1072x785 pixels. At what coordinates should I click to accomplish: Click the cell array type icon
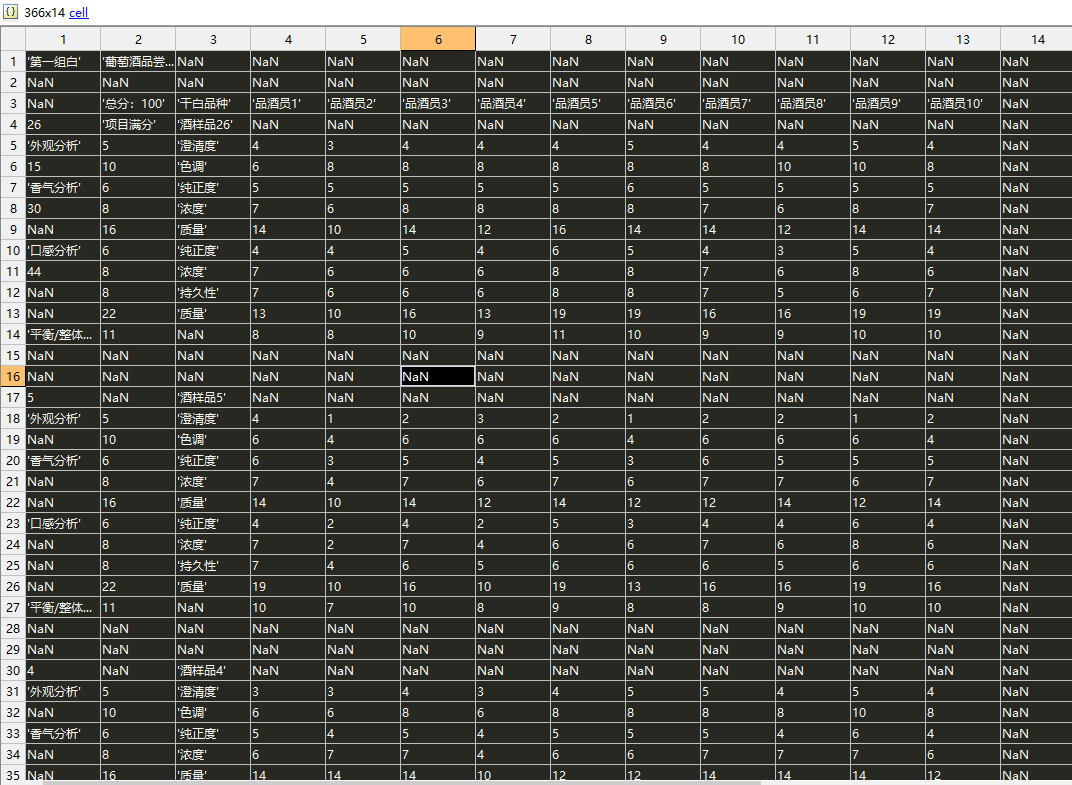10,12
